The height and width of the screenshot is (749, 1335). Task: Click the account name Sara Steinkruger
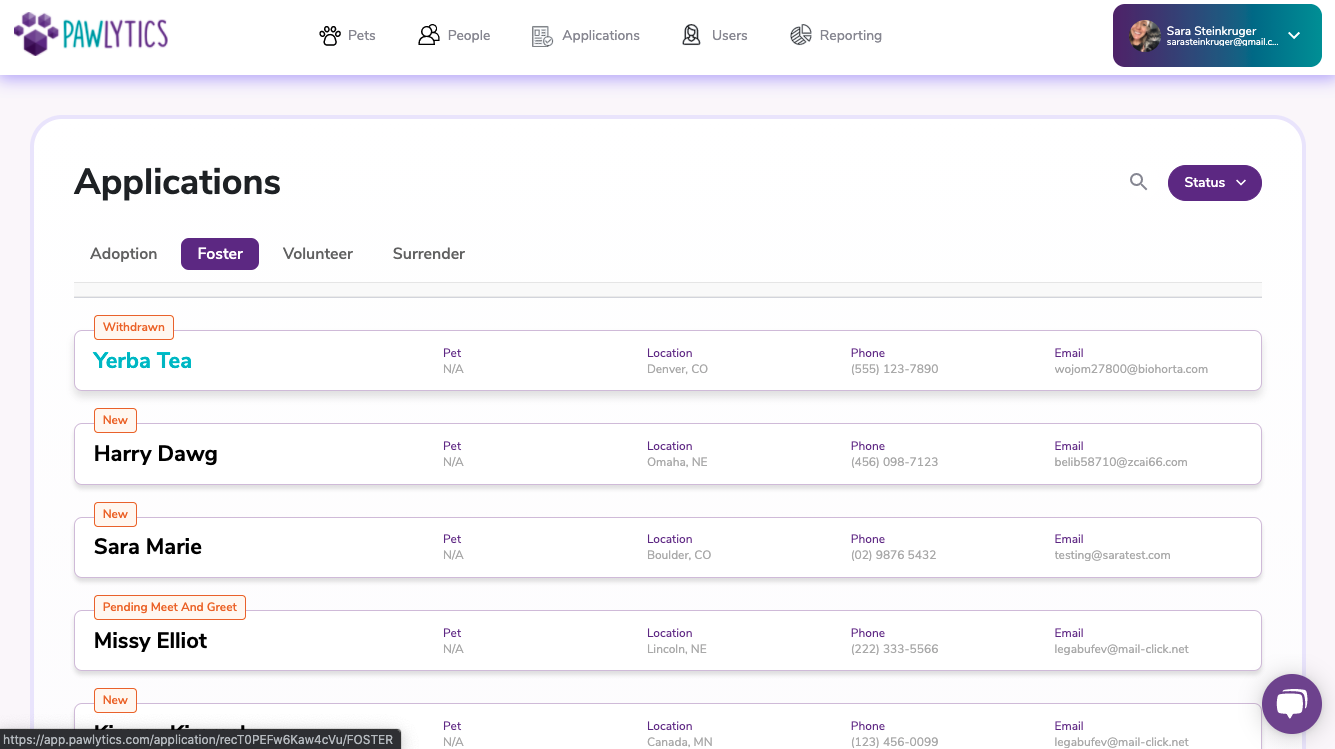(1211, 31)
